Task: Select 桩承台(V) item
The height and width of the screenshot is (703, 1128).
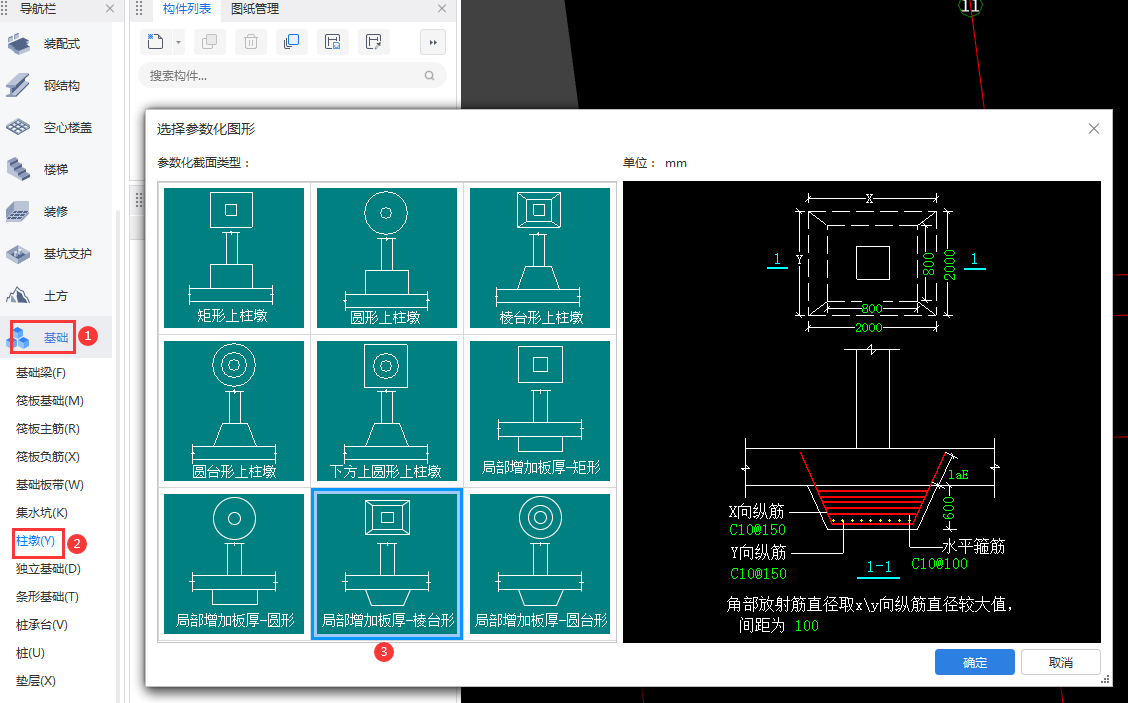Action: [x=42, y=625]
